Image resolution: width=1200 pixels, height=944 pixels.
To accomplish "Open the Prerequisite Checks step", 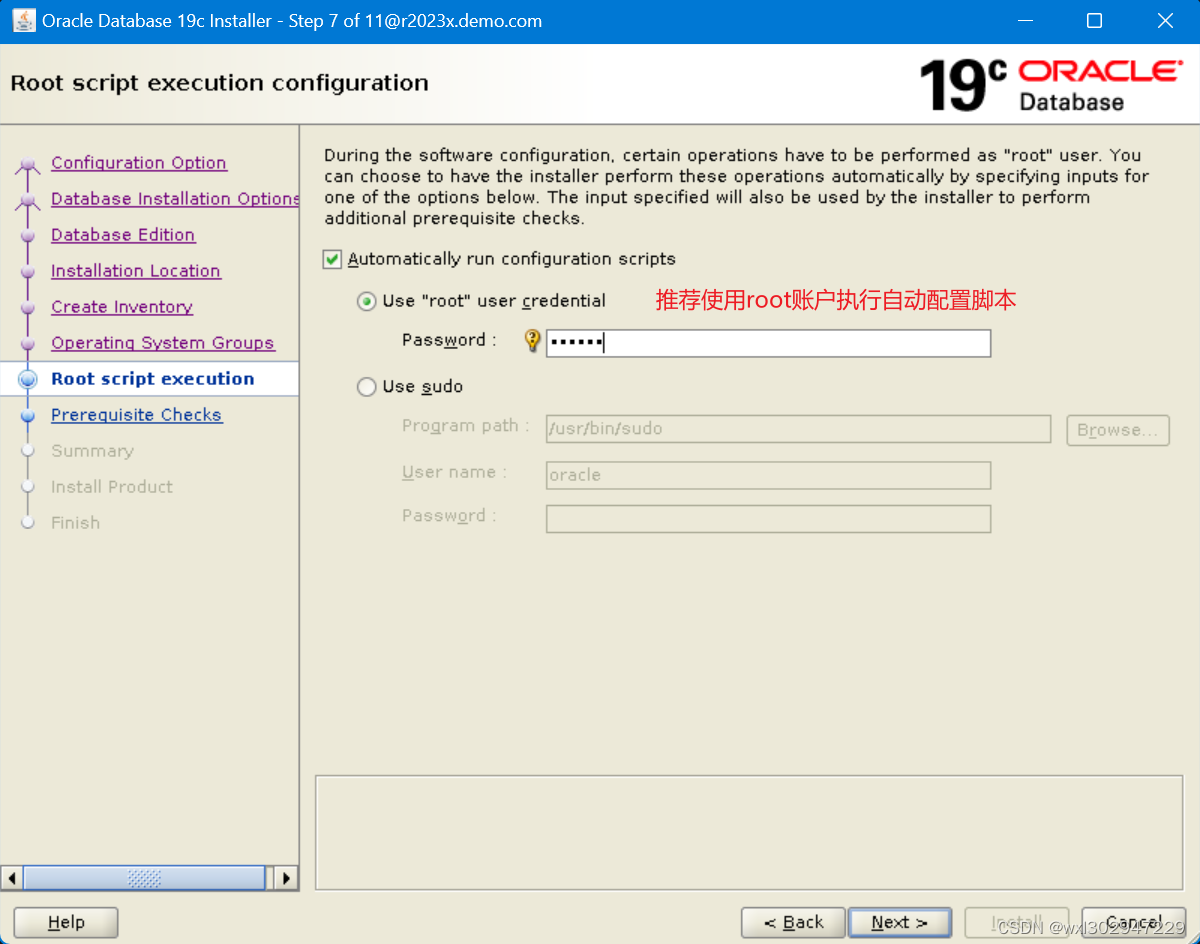I will point(137,415).
